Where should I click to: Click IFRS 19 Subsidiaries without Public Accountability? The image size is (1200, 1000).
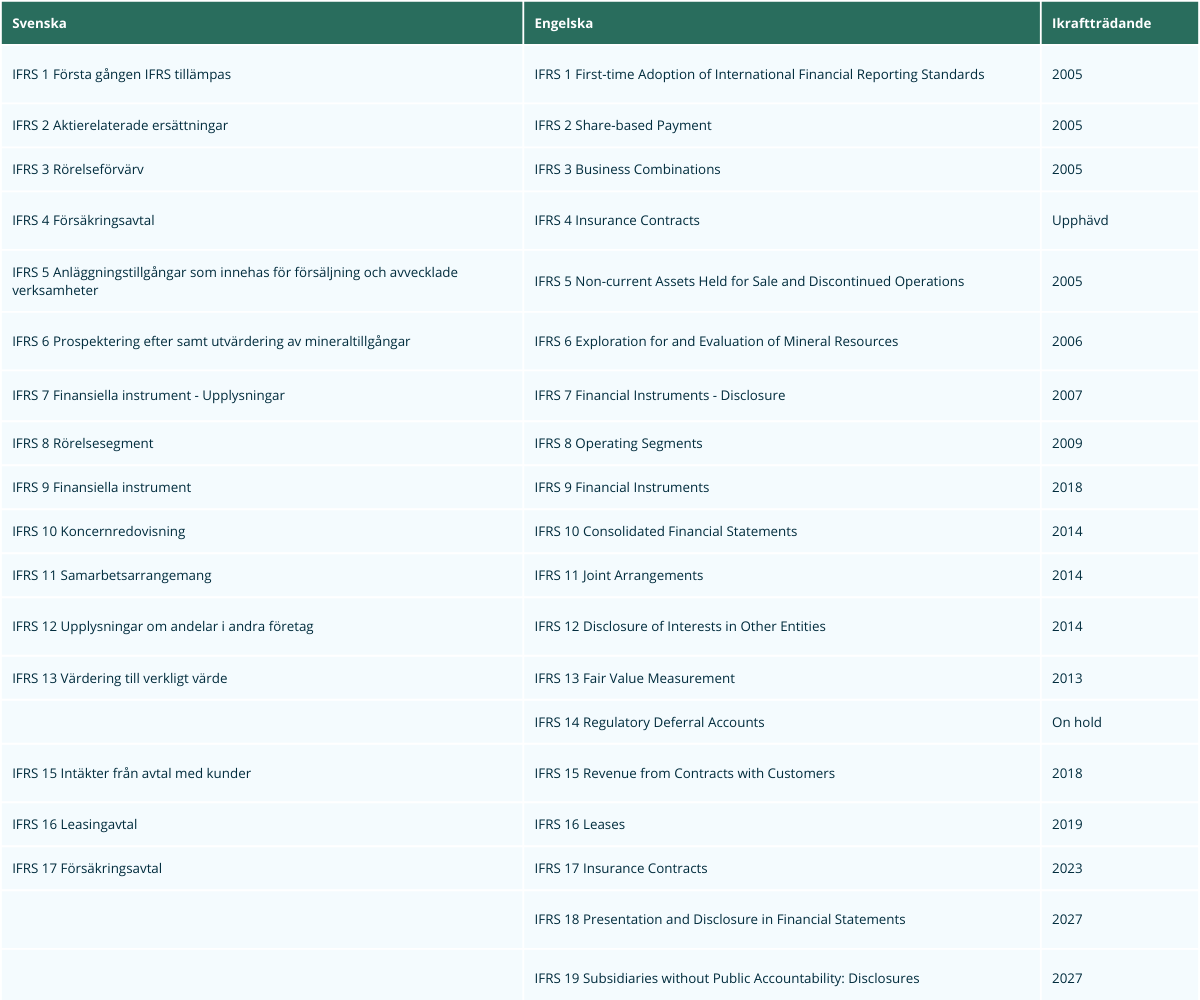726,979
